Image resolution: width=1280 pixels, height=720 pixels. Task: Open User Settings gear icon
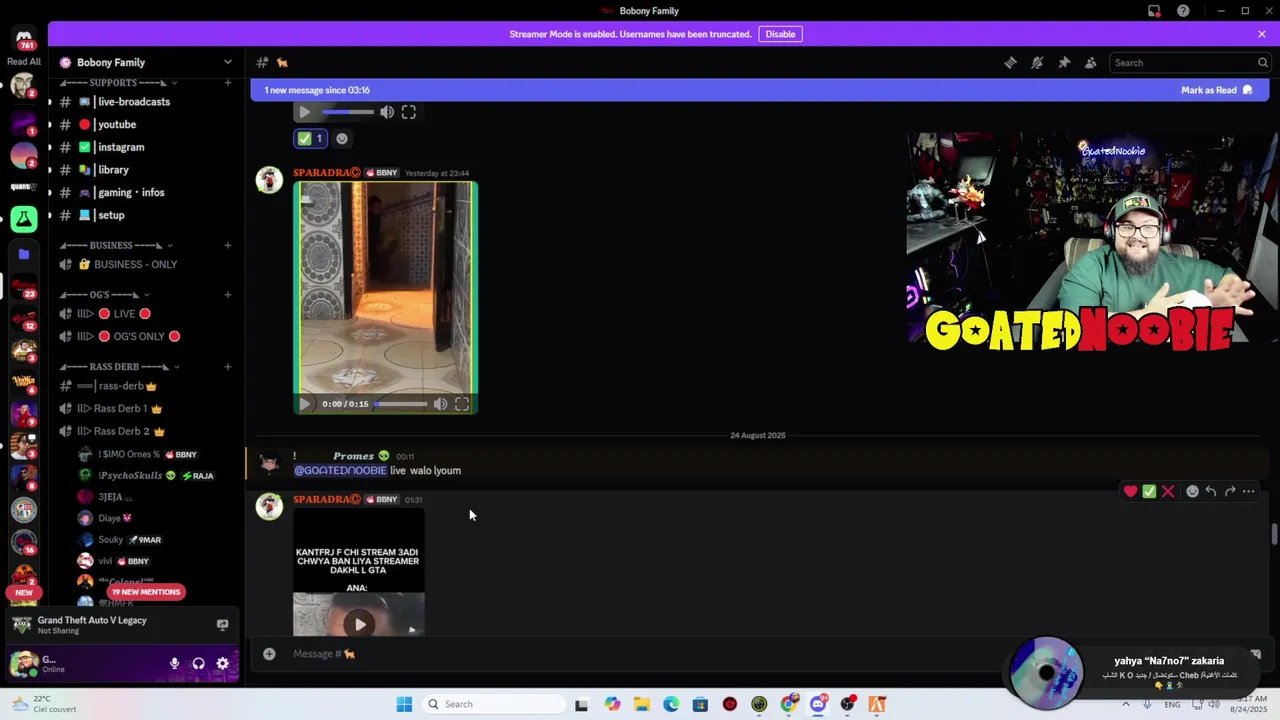tap(222, 663)
